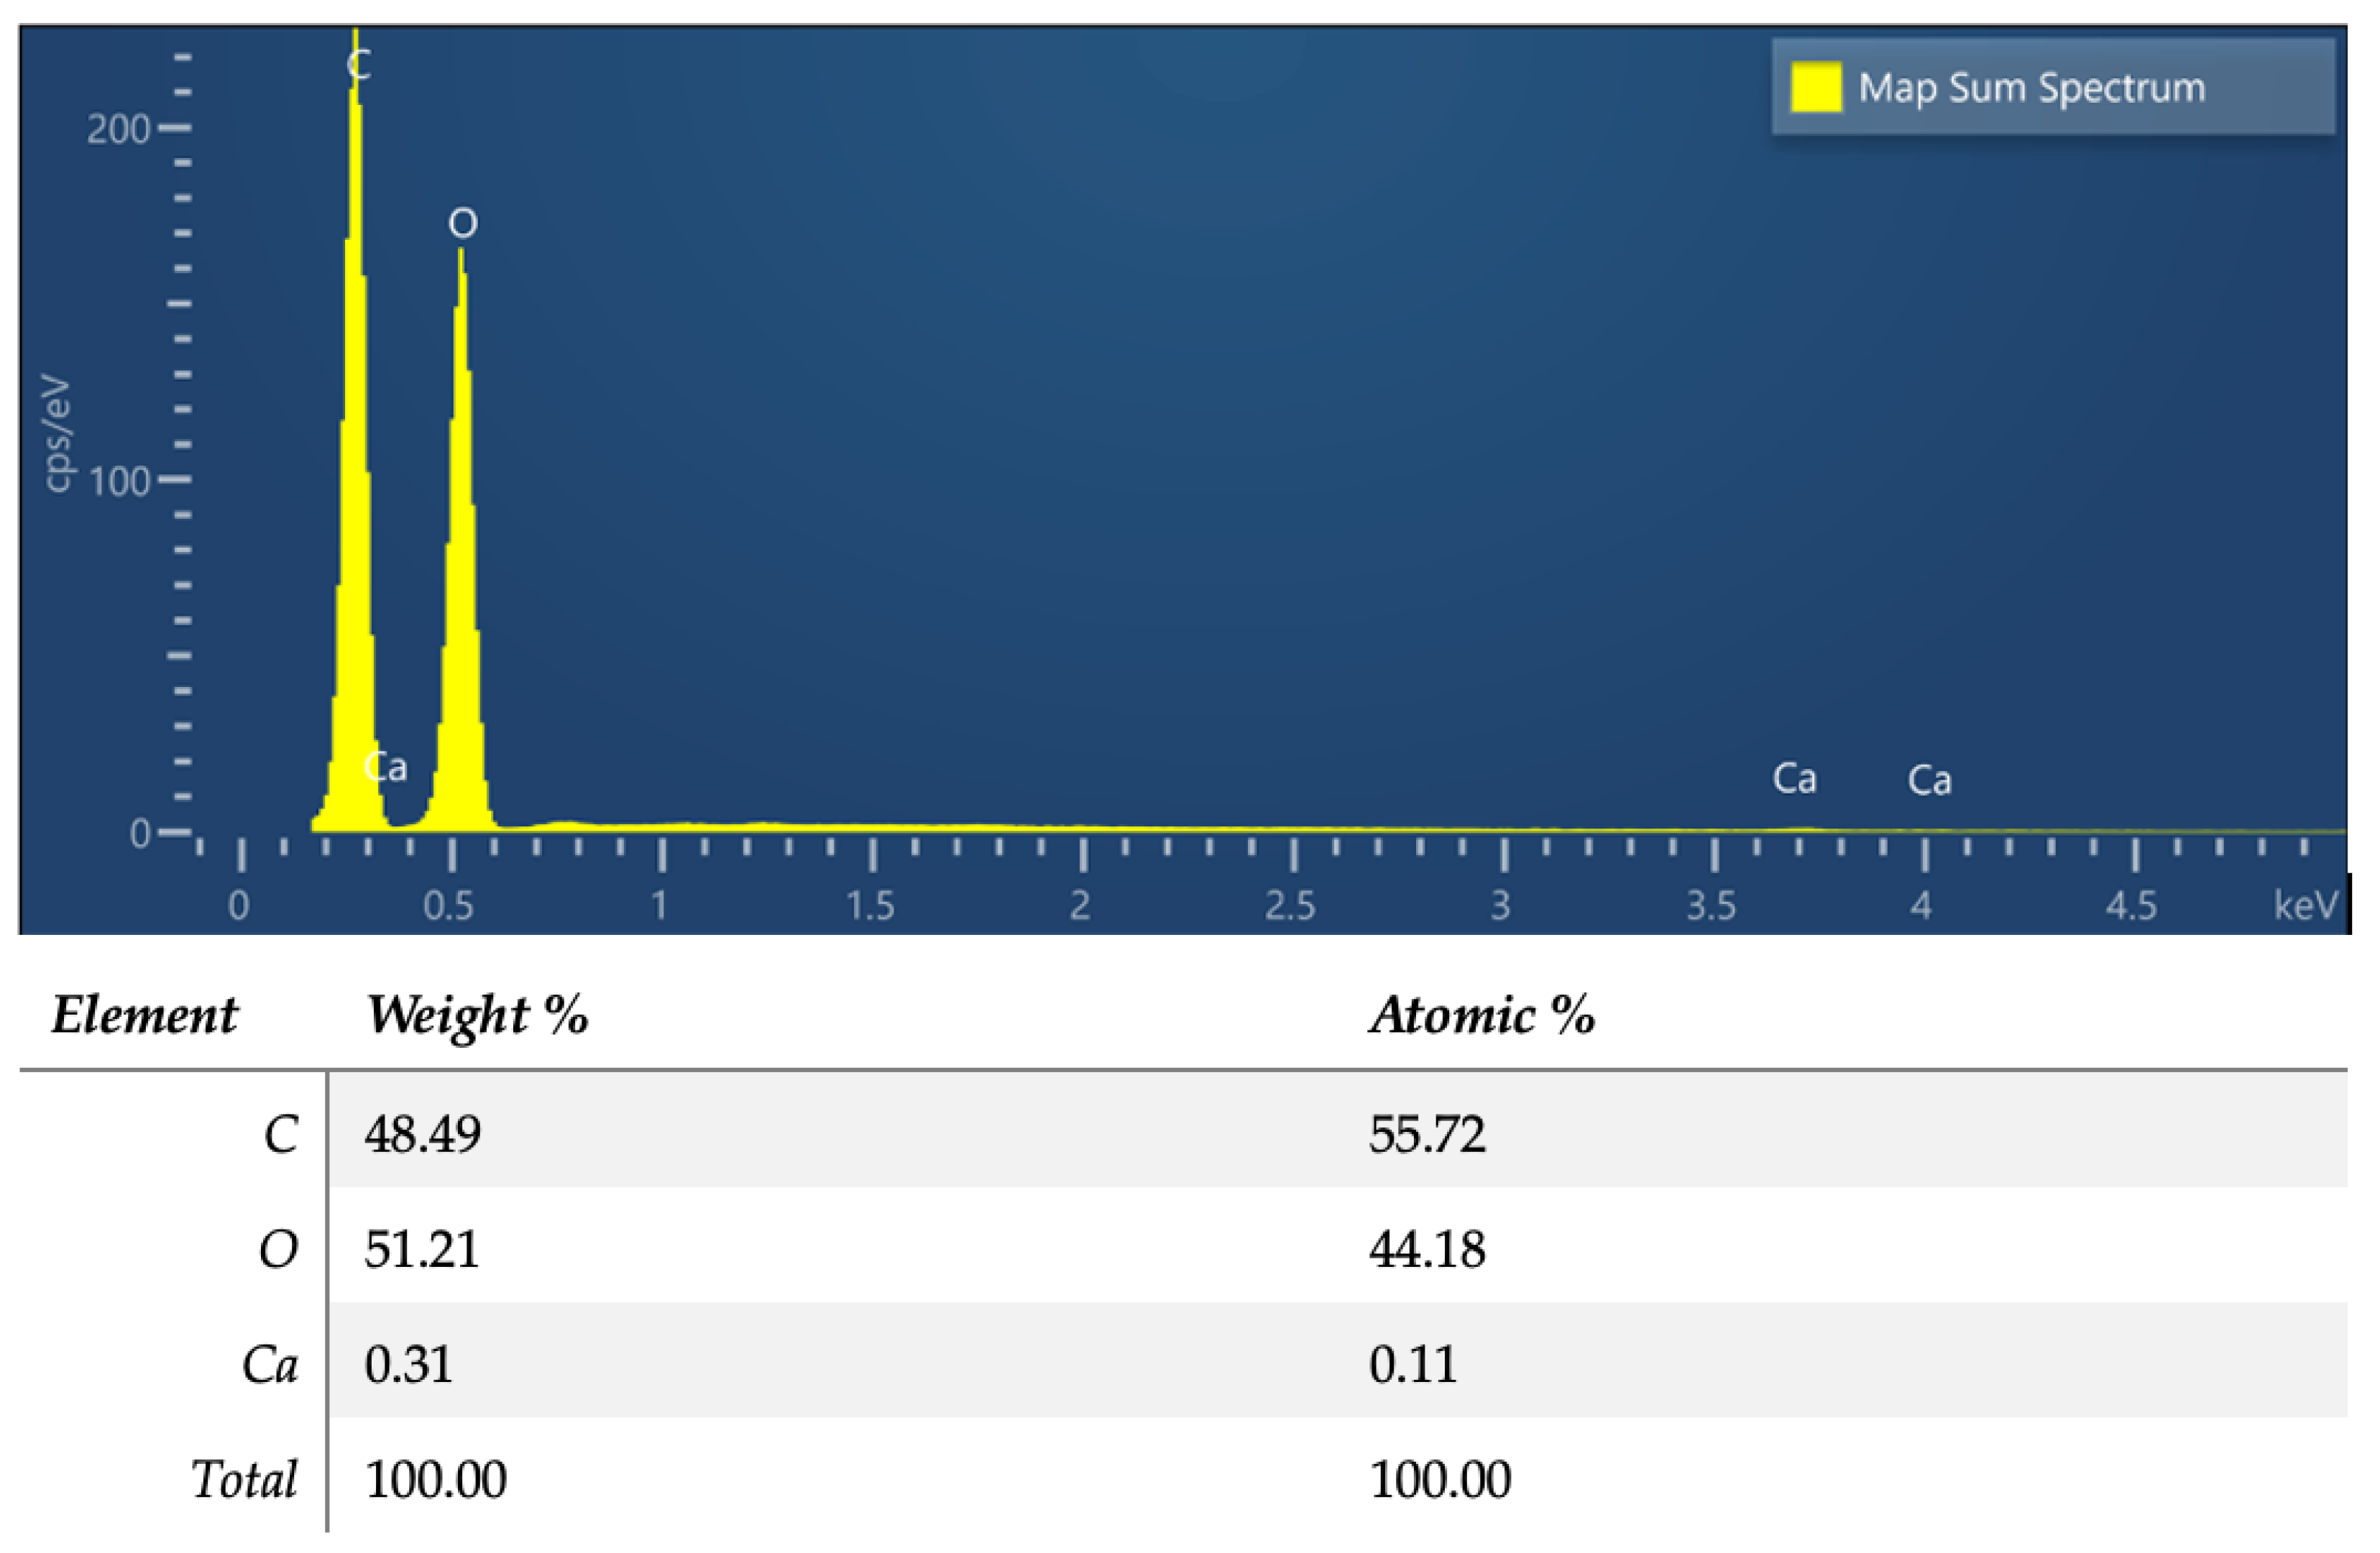Click the Ca label near 4.0 keV
The image size is (2380, 1553).
tap(1930, 780)
